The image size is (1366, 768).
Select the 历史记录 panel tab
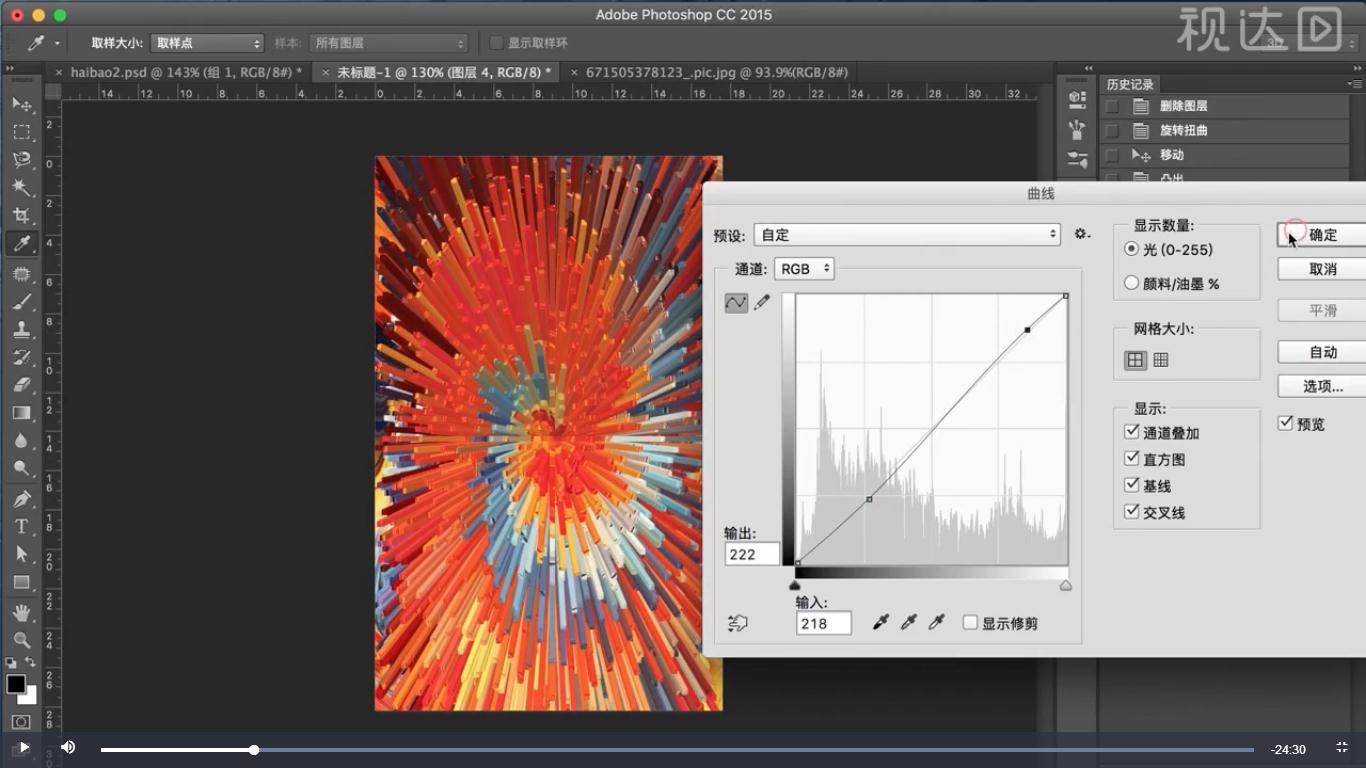click(x=1130, y=84)
